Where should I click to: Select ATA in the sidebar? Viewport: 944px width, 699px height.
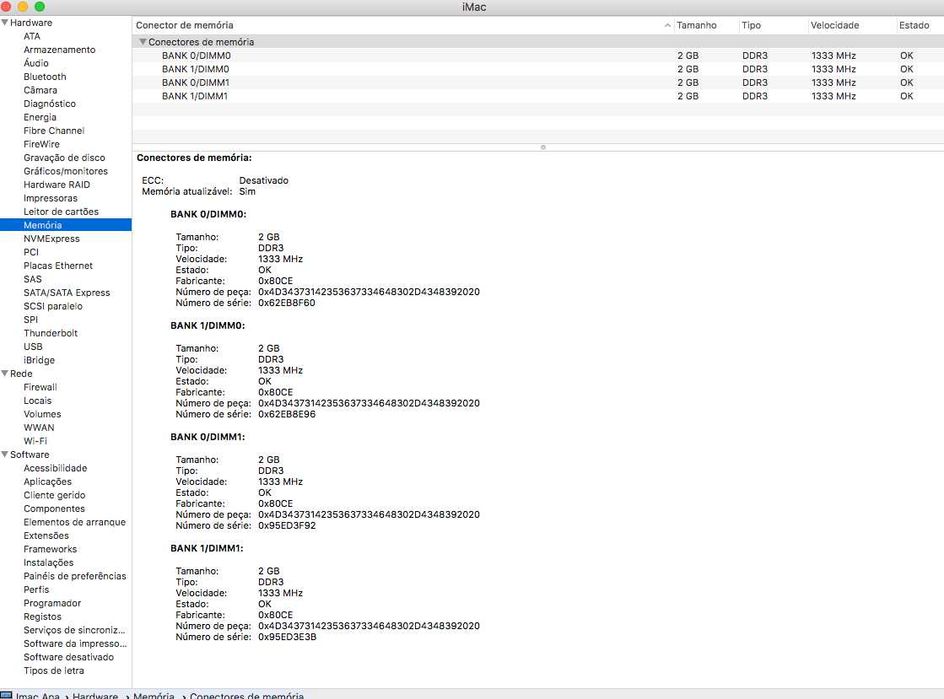(x=32, y=36)
